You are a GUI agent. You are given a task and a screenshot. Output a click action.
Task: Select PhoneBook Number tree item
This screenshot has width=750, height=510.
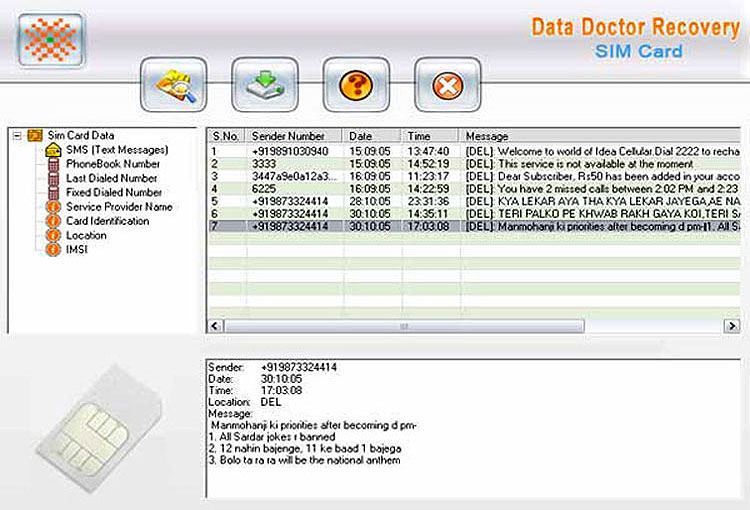[x=113, y=164]
